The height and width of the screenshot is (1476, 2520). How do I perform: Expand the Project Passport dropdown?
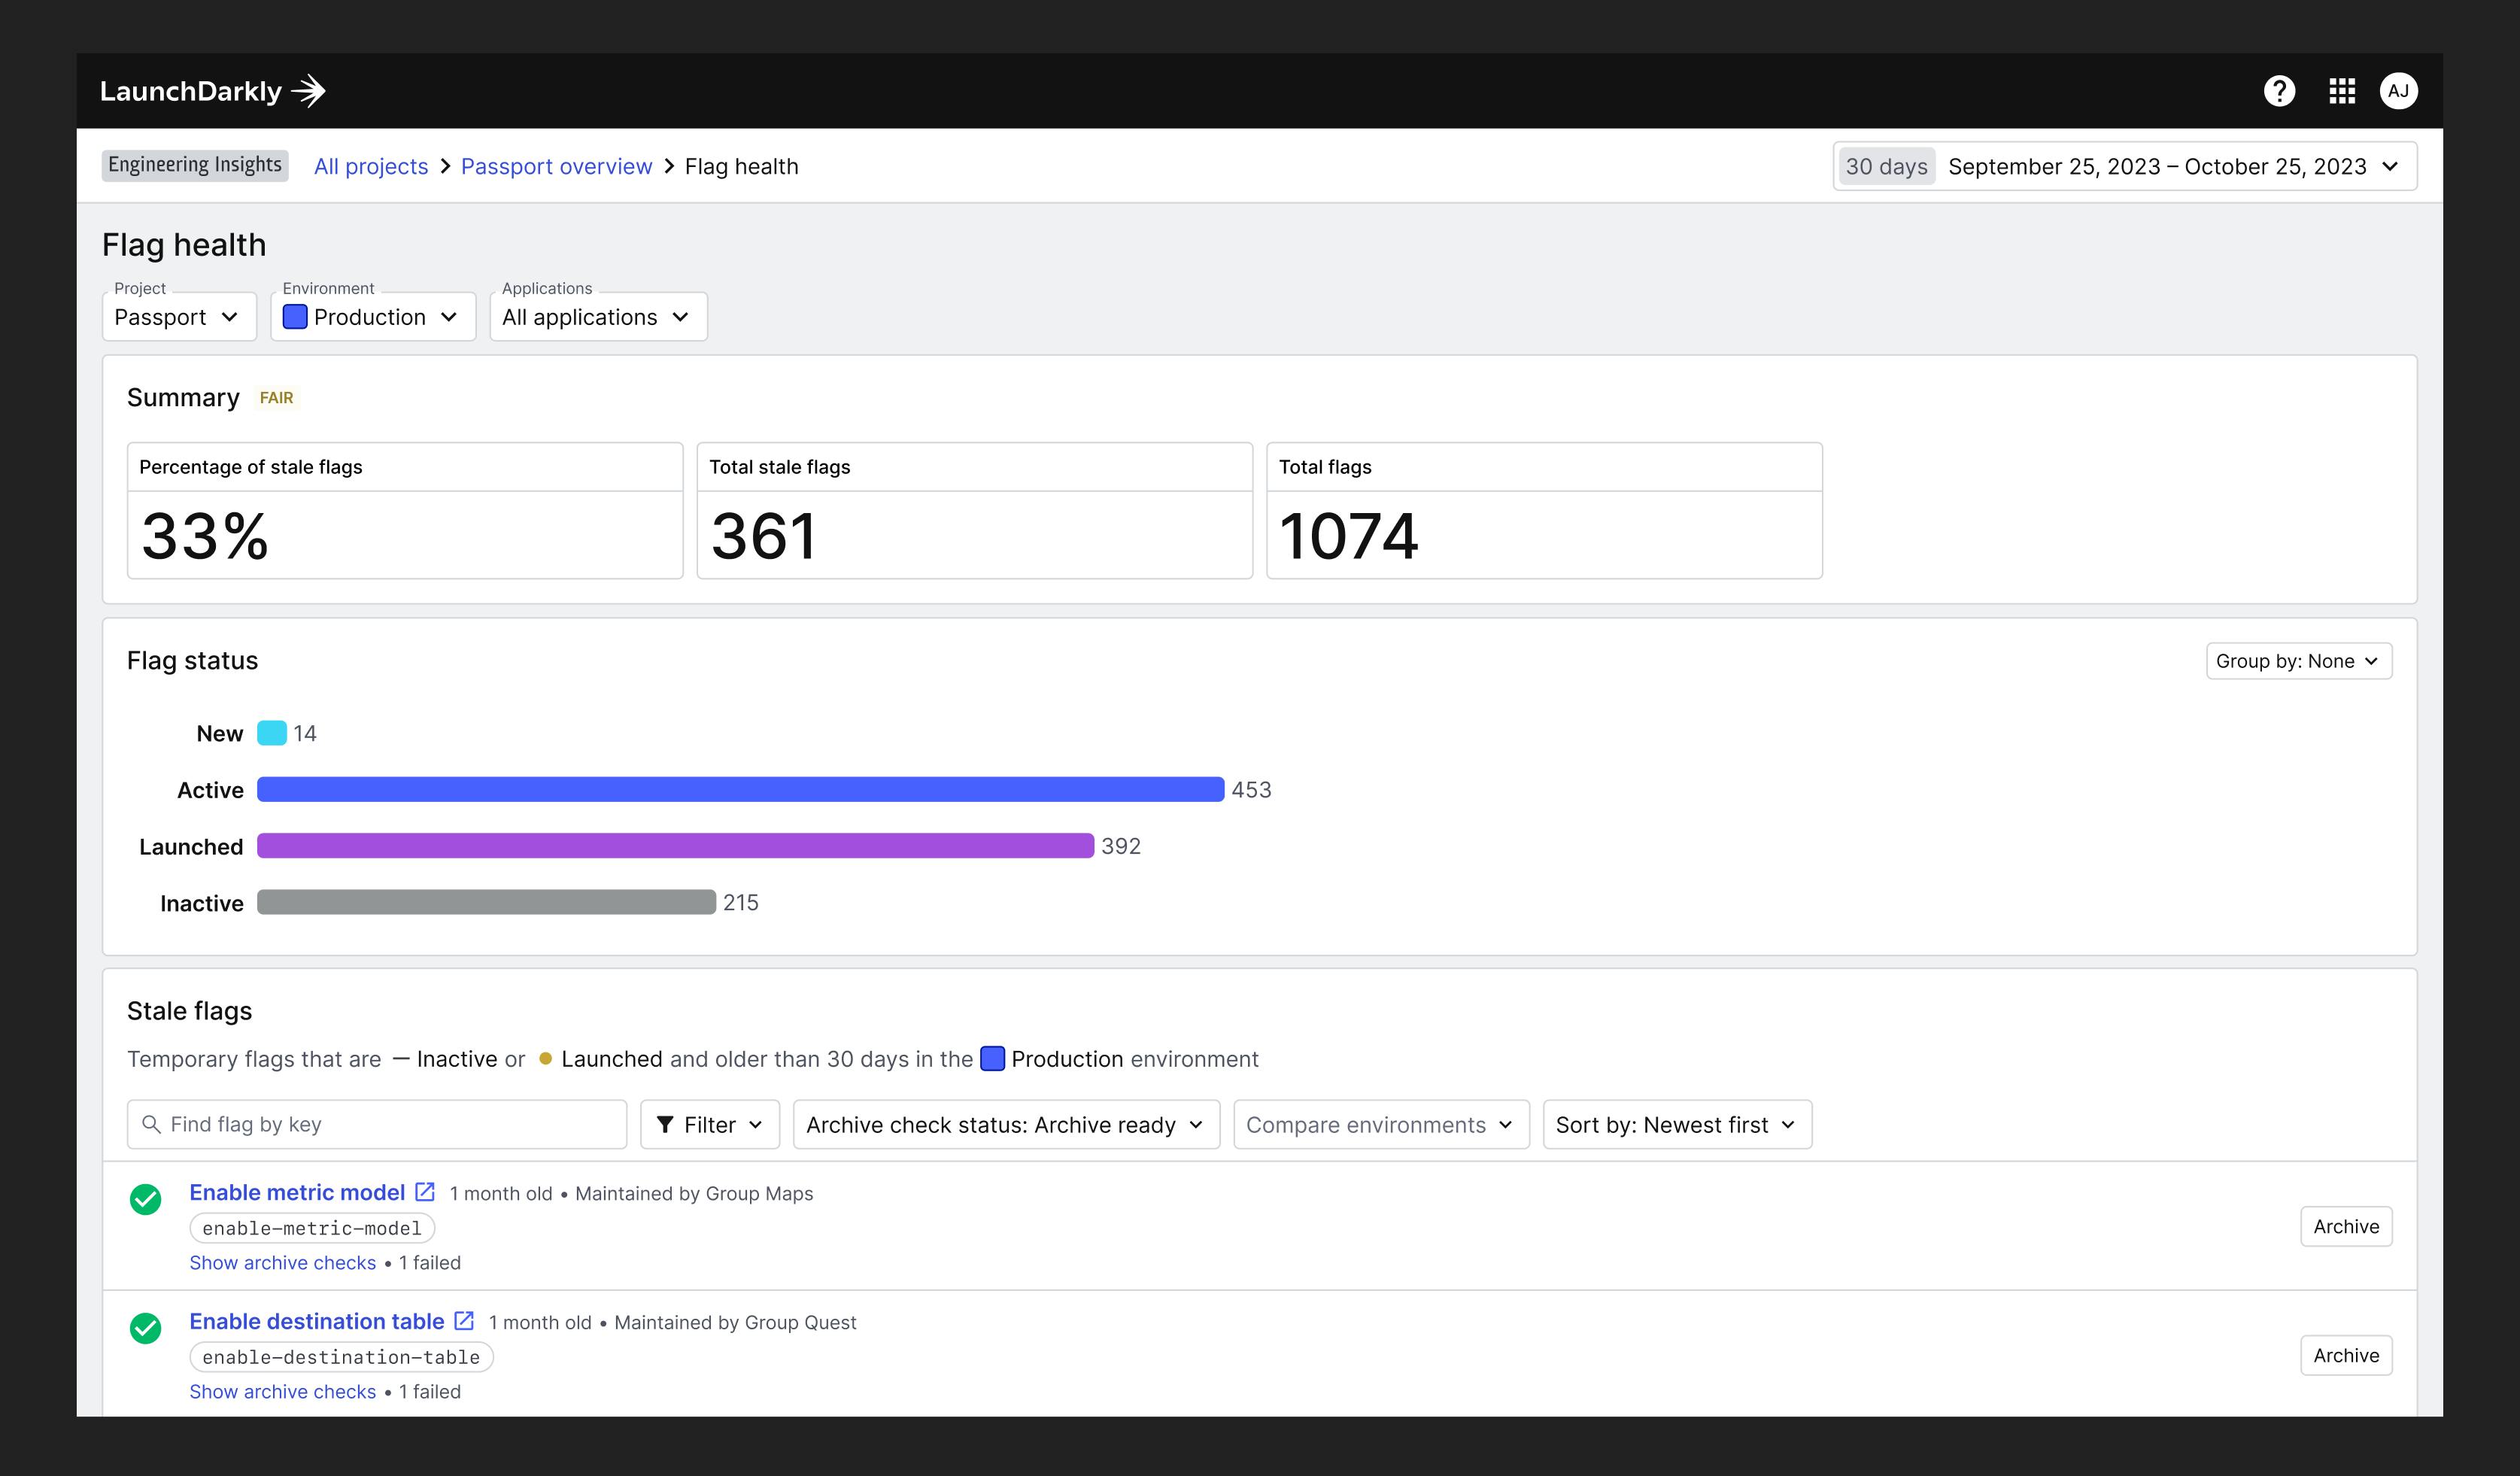click(x=179, y=317)
